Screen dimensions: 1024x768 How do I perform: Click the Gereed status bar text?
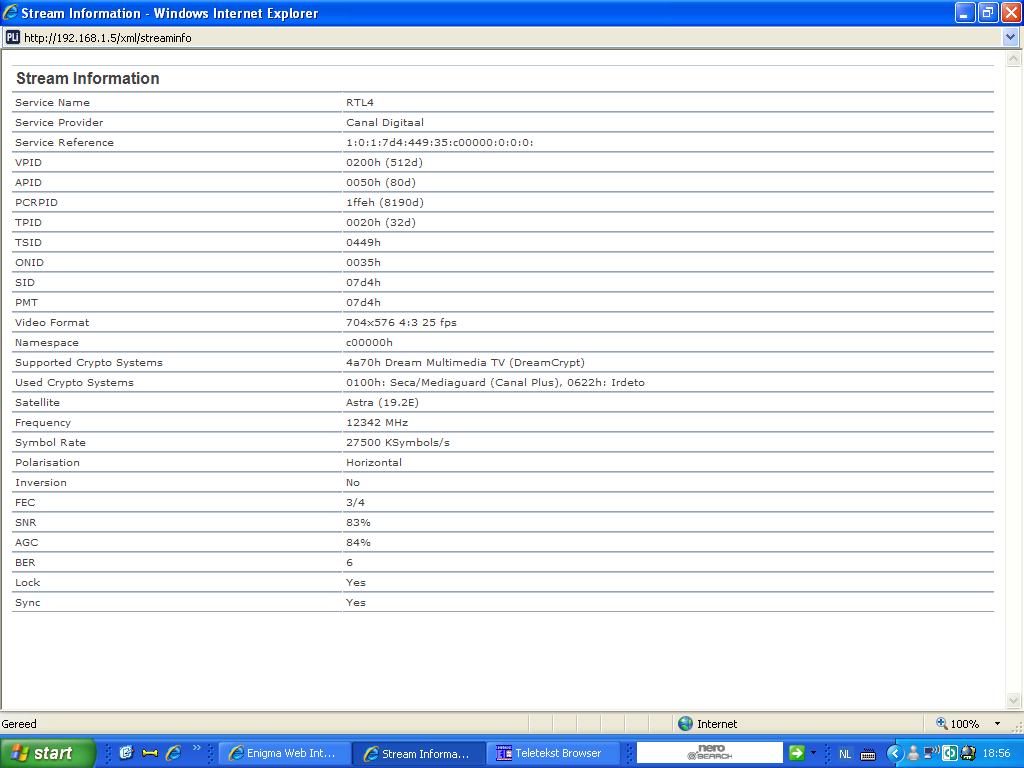tap(19, 724)
